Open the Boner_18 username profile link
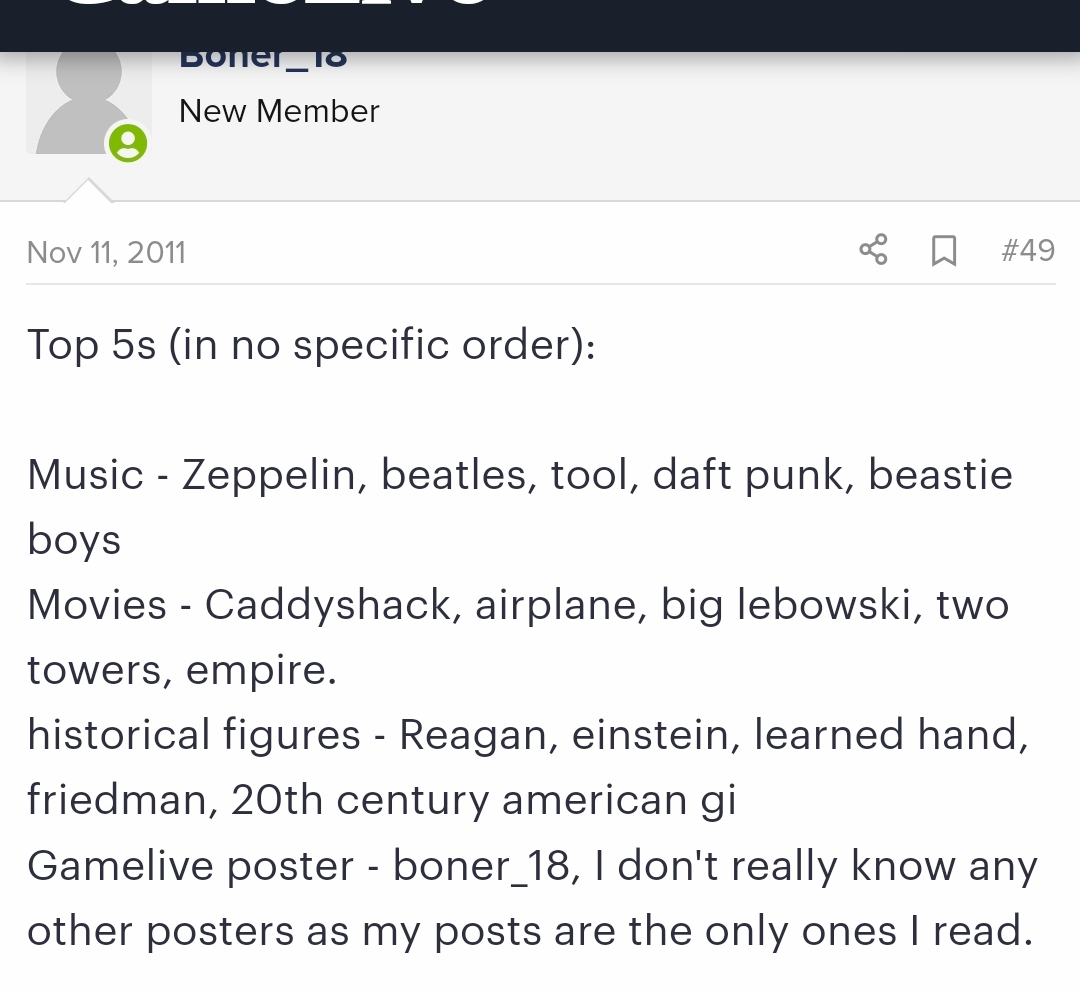 pyautogui.click(x=263, y=58)
